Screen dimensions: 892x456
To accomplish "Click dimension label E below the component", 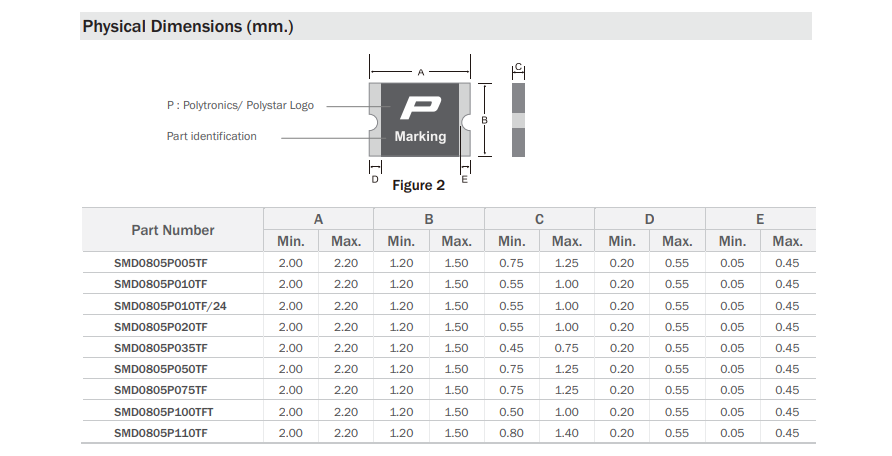I will (464, 179).
